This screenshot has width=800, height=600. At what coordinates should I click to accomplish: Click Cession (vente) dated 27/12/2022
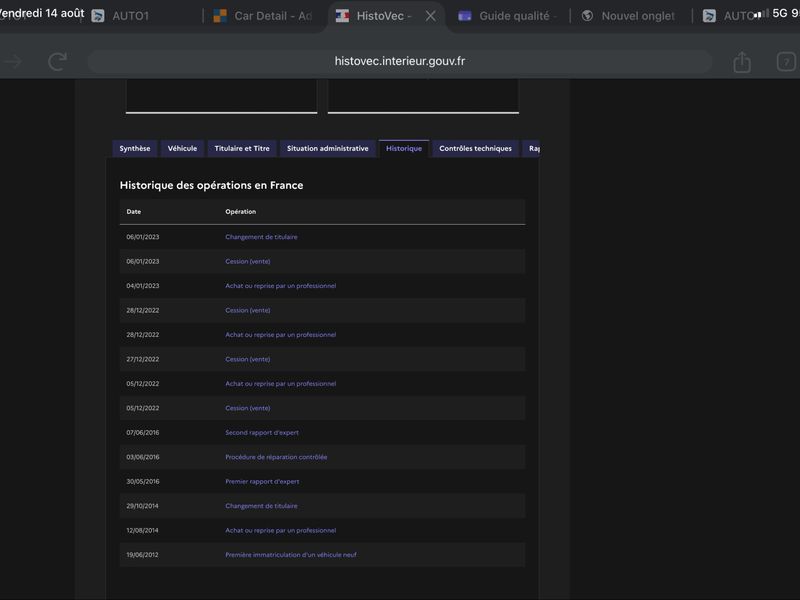[247, 359]
